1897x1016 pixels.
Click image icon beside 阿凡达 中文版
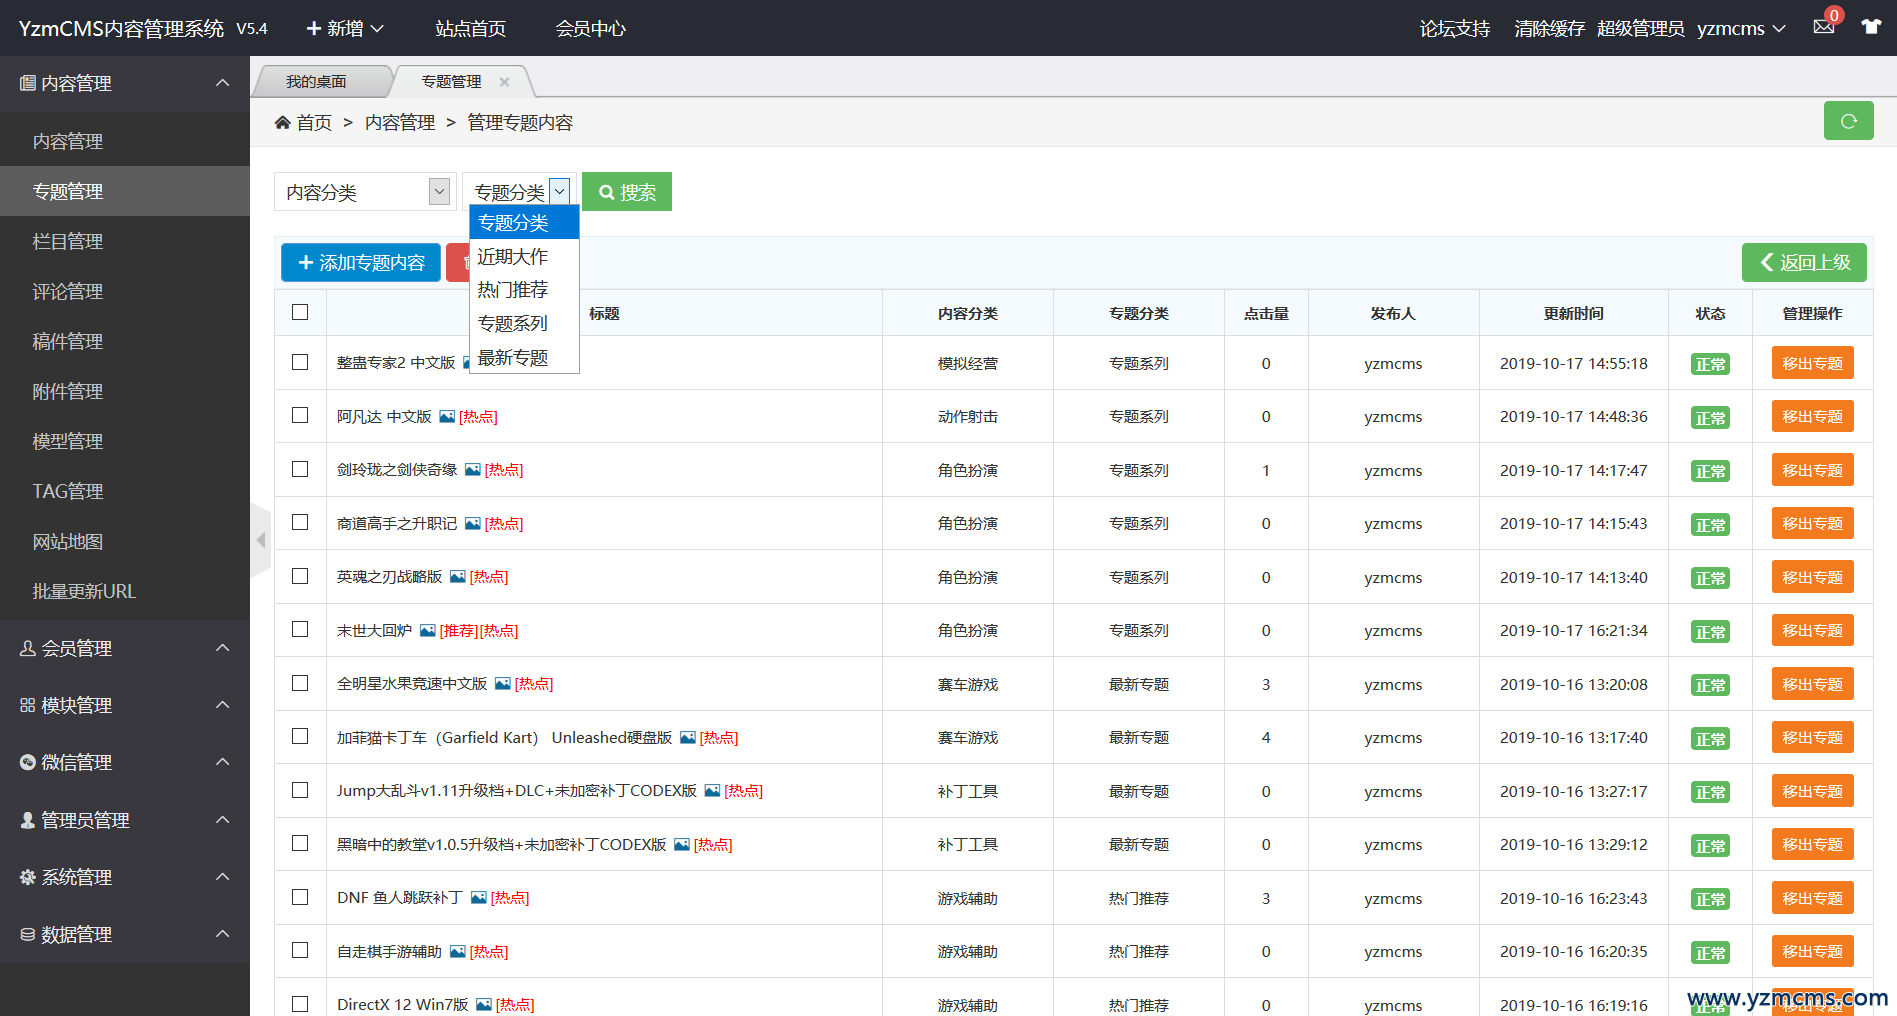(447, 417)
